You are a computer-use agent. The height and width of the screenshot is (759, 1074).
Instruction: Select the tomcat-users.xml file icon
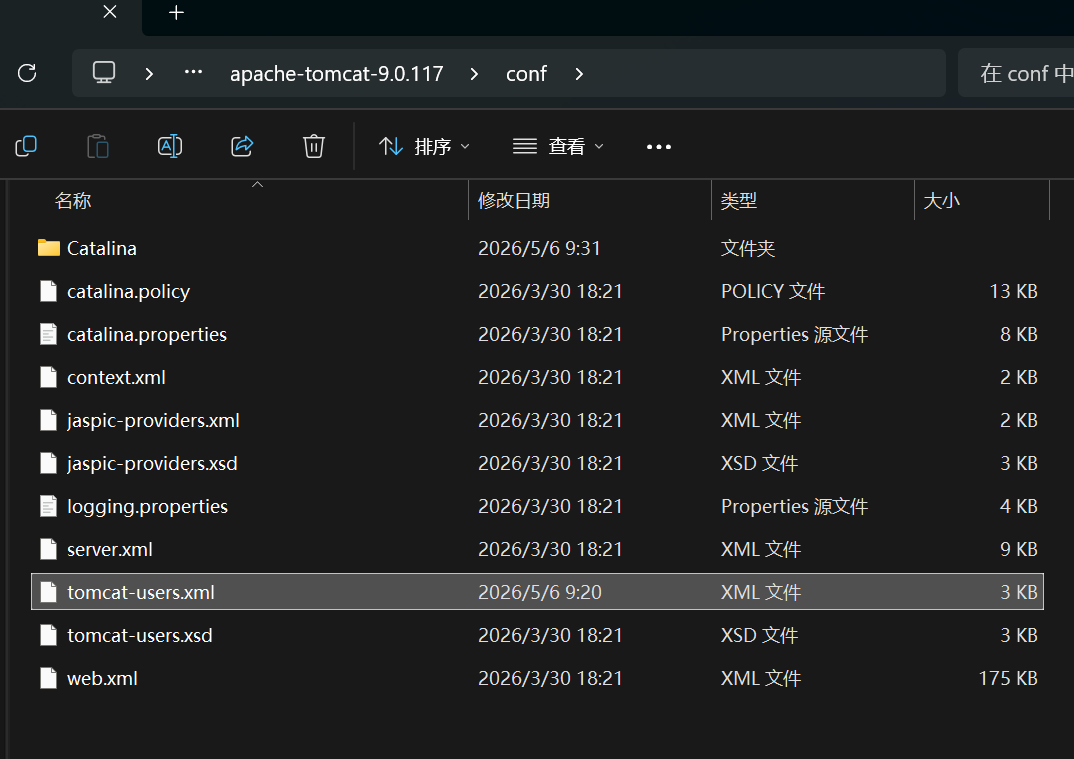[49, 592]
